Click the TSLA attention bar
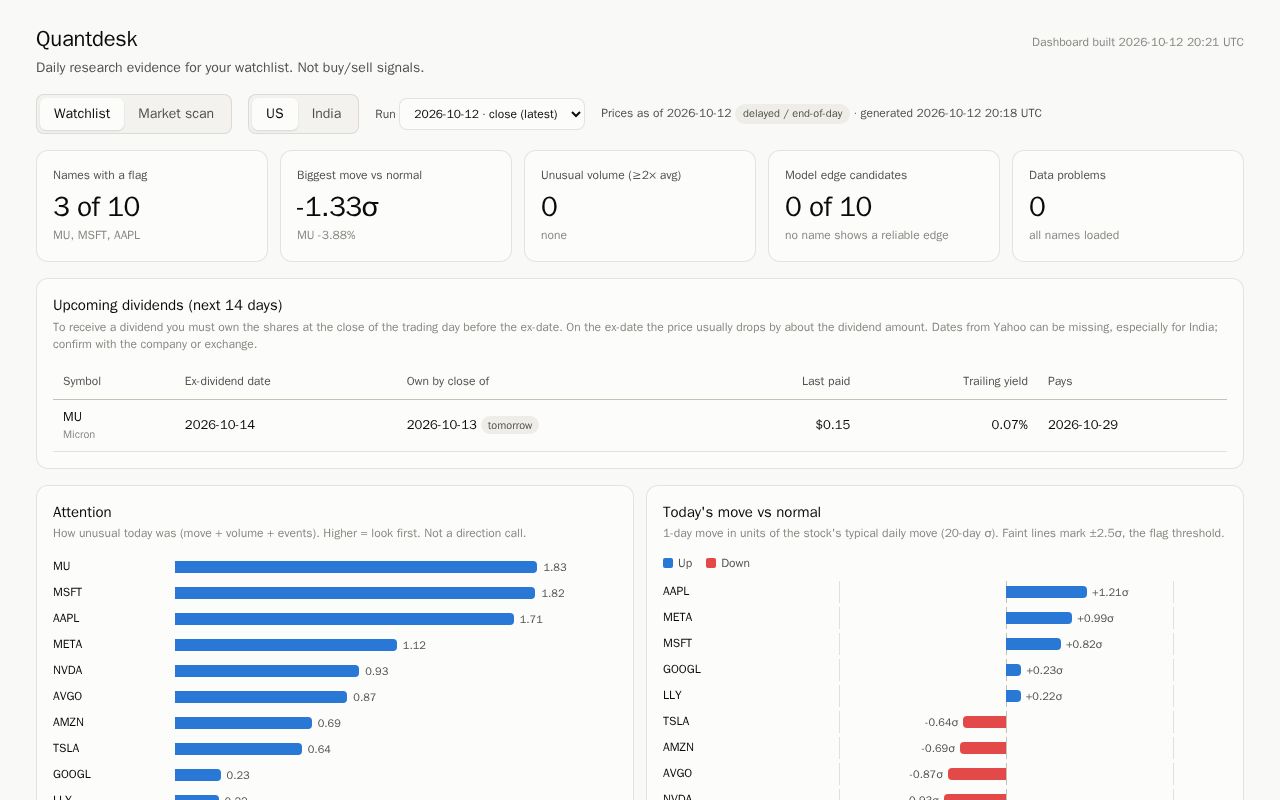 pyautogui.click(x=238, y=749)
